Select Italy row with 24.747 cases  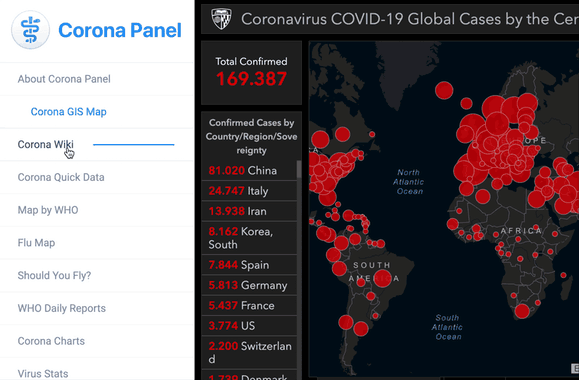pos(249,191)
